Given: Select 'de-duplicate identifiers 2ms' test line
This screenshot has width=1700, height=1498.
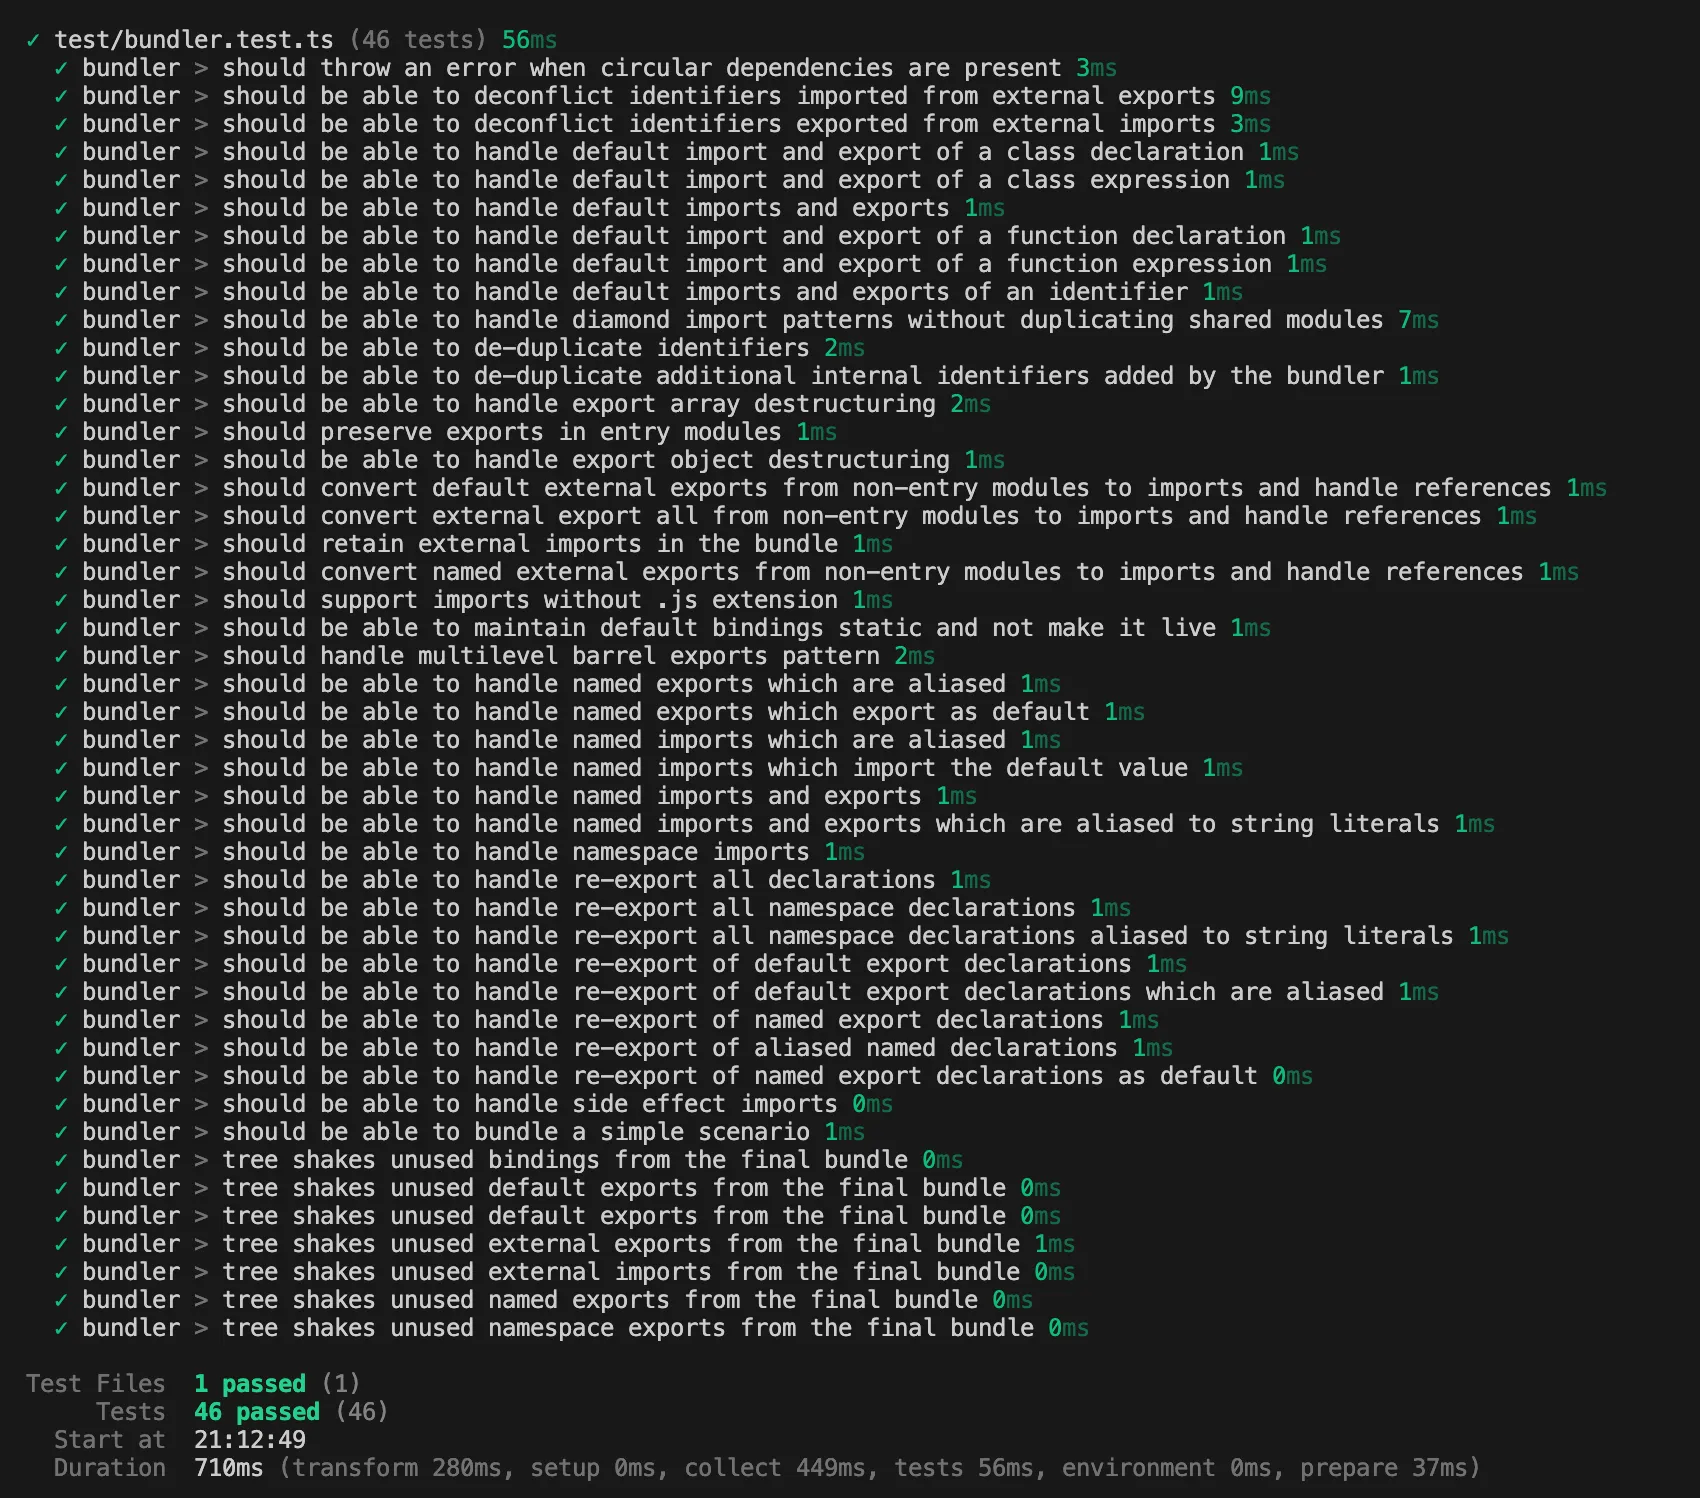Looking at the screenshot, I should pyautogui.click(x=459, y=348).
